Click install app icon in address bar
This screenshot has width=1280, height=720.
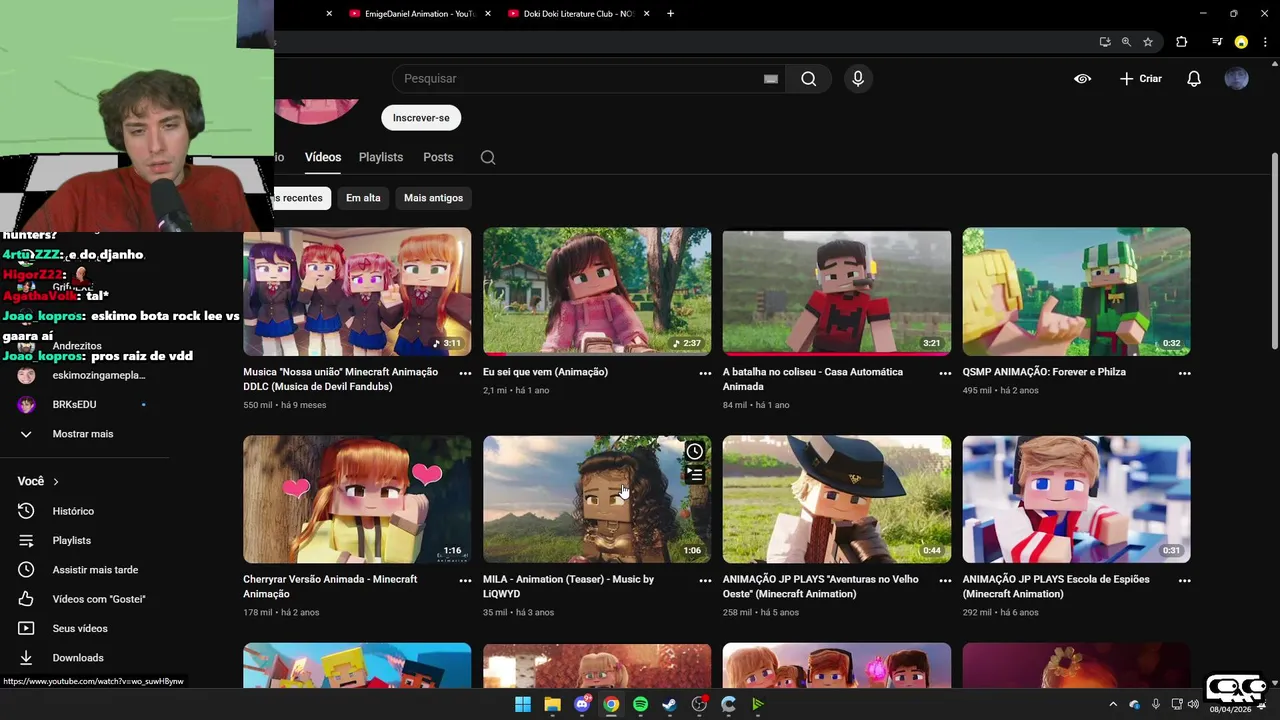point(1104,42)
